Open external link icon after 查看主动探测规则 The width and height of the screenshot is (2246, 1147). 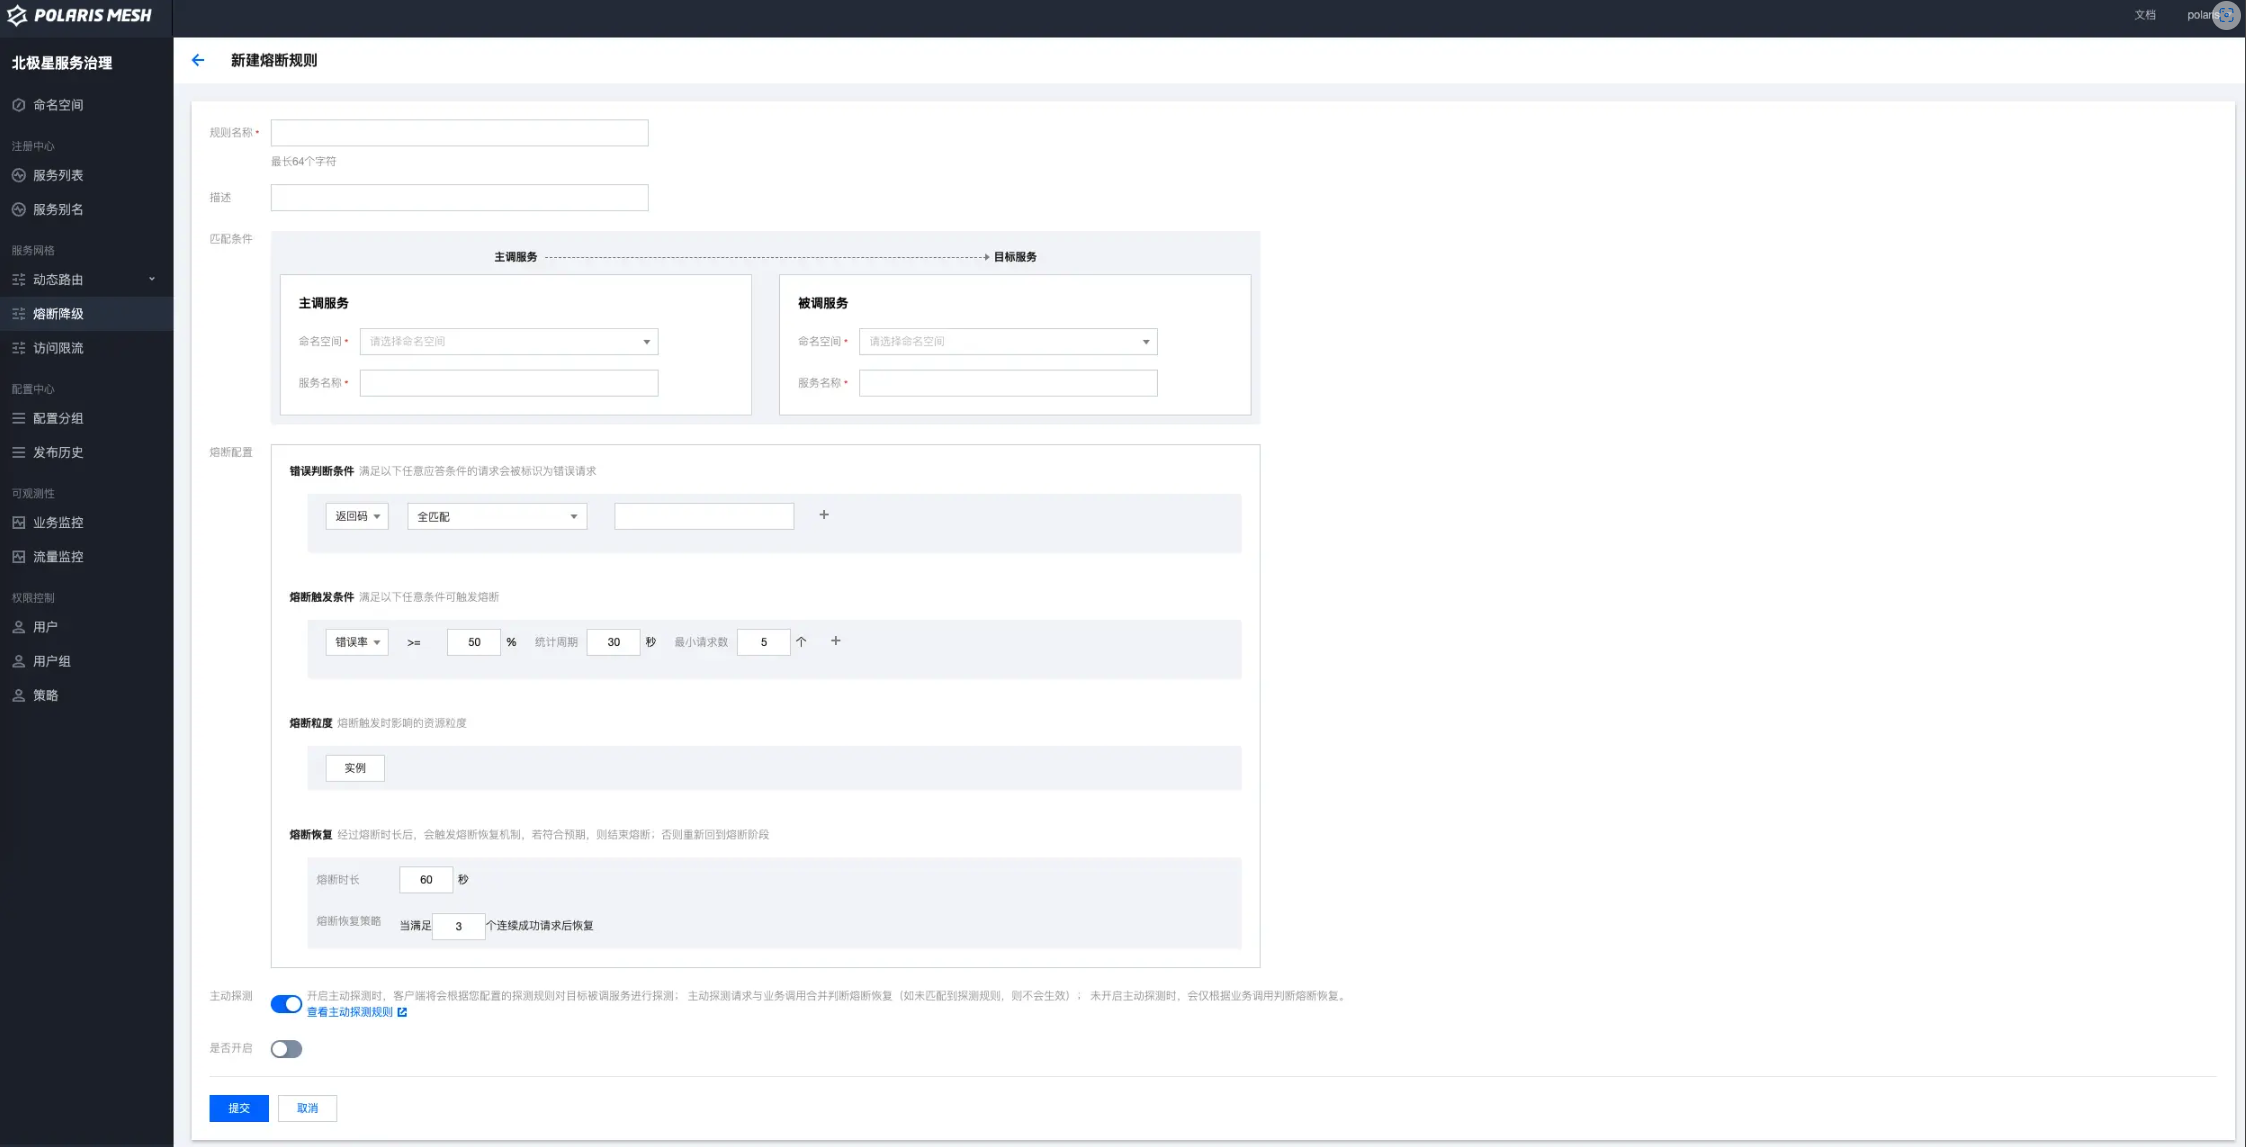402,1012
